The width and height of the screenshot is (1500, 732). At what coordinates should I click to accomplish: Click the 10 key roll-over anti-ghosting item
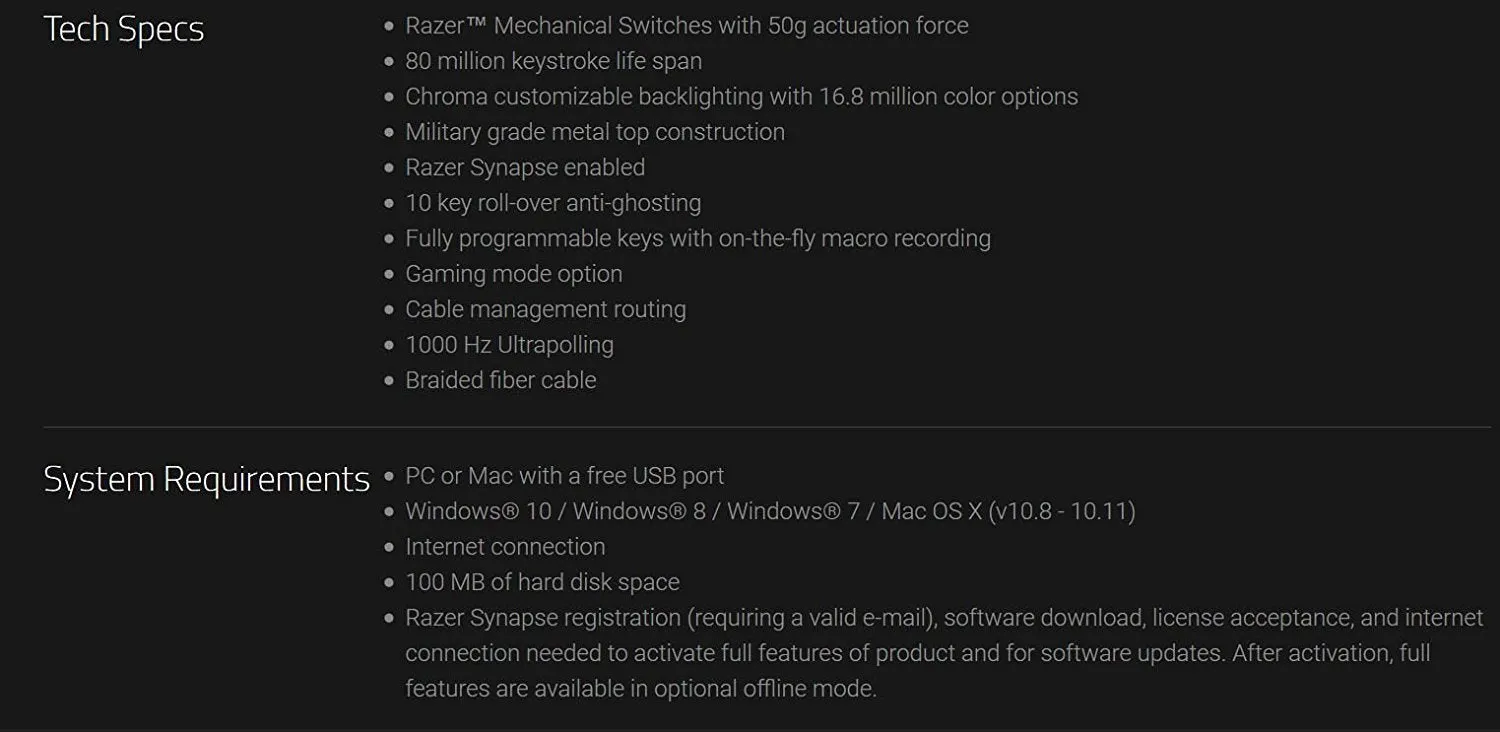point(553,203)
